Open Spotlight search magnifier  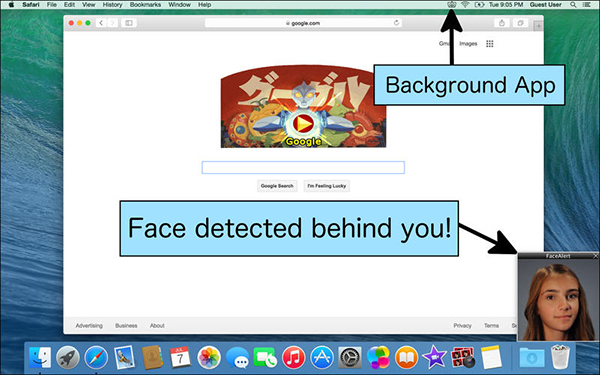click(573, 5)
